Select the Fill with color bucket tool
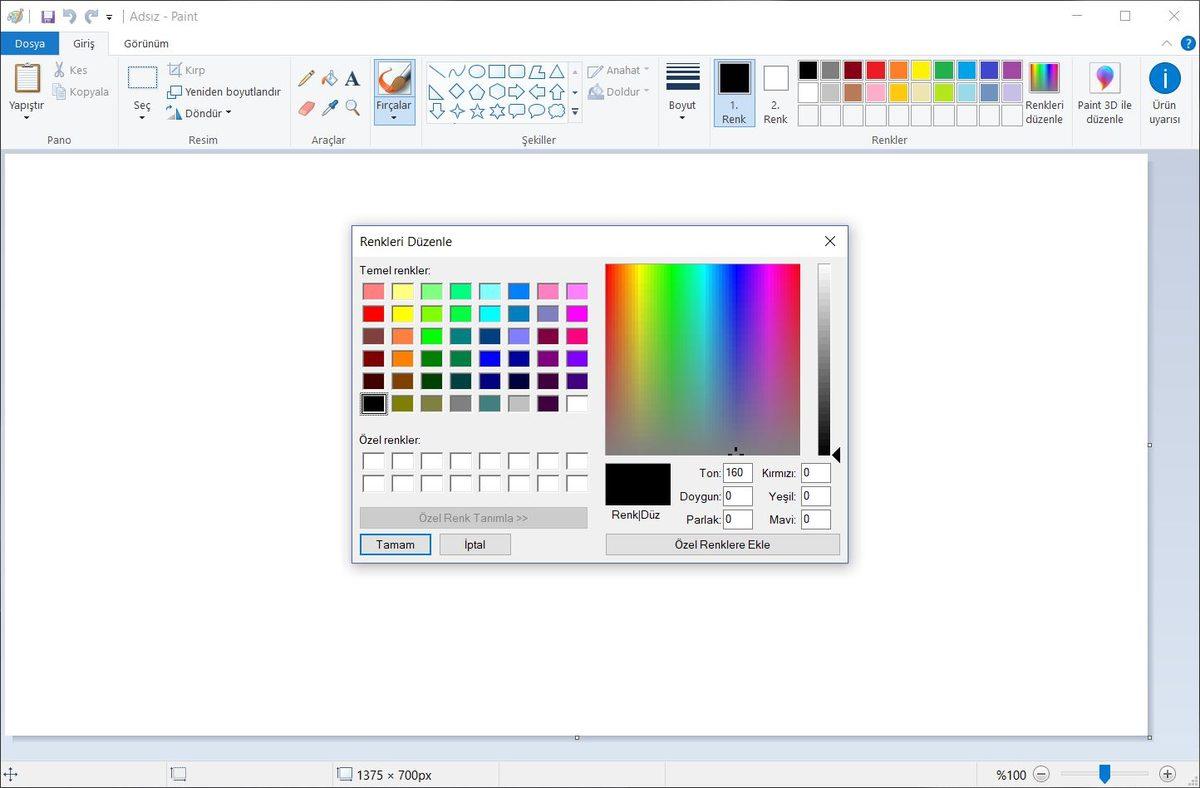This screenshot has height=788, width=1200. tap(330, 78)
